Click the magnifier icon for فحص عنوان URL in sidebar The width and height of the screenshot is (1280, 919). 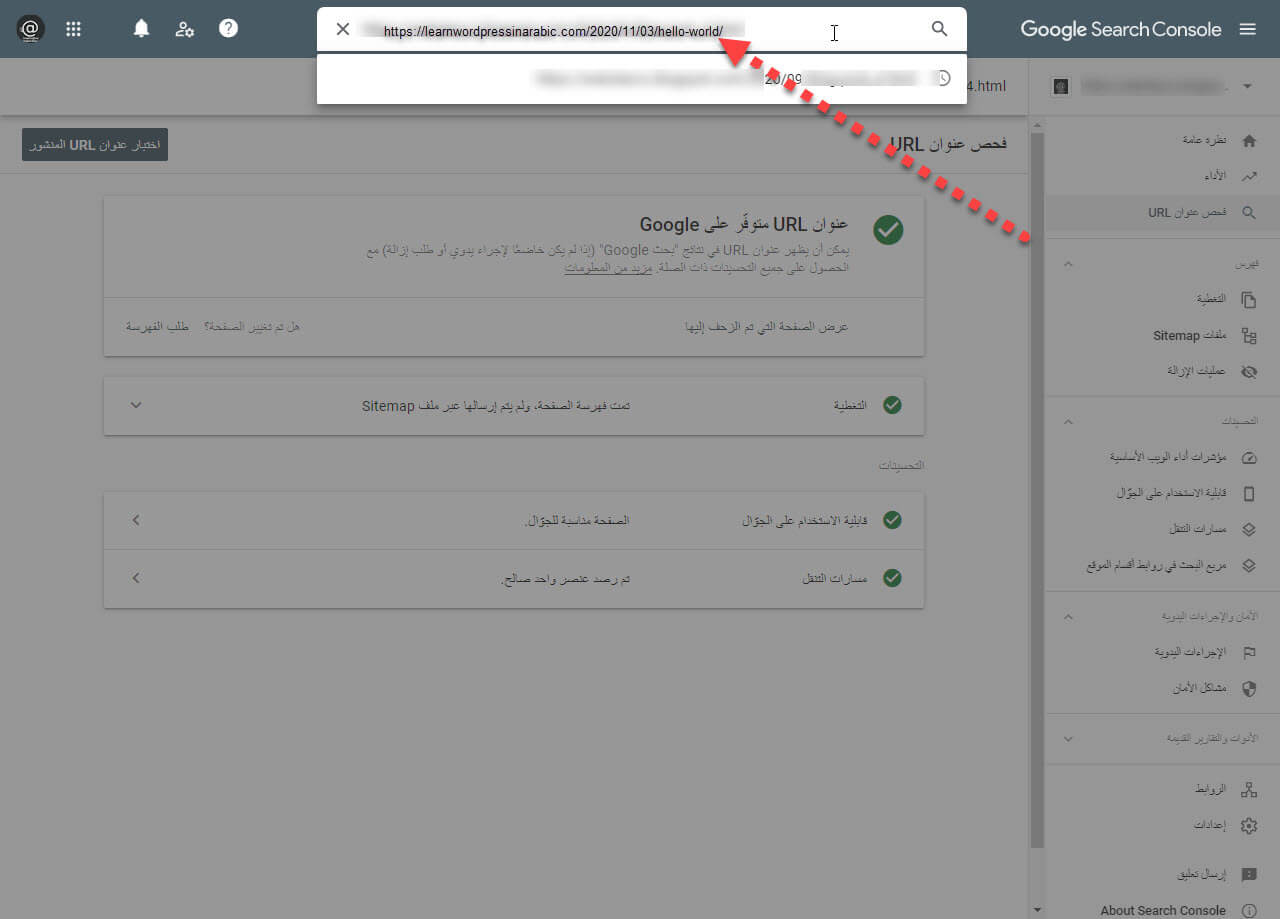tap(1249, 213)
